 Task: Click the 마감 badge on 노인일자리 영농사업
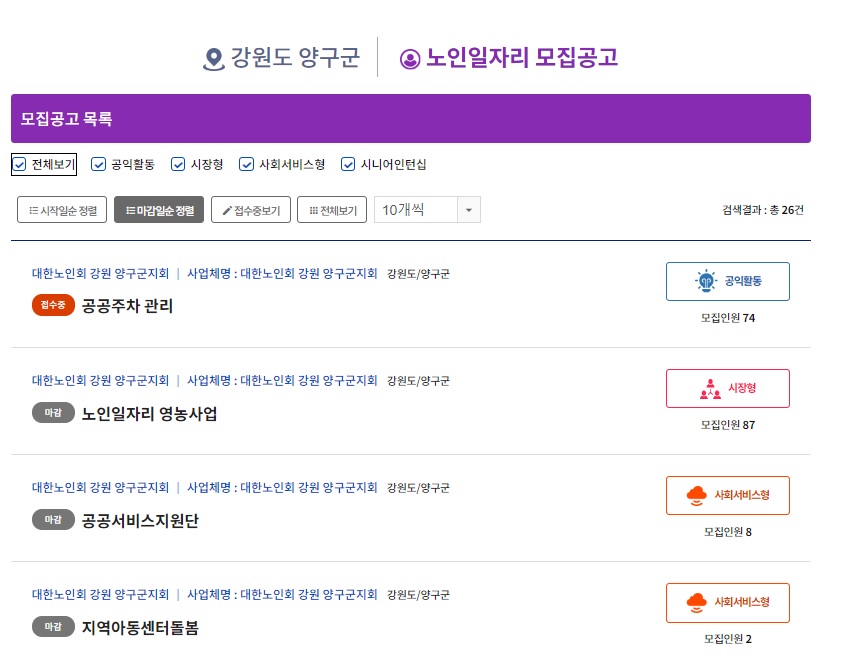click(53, 412)
